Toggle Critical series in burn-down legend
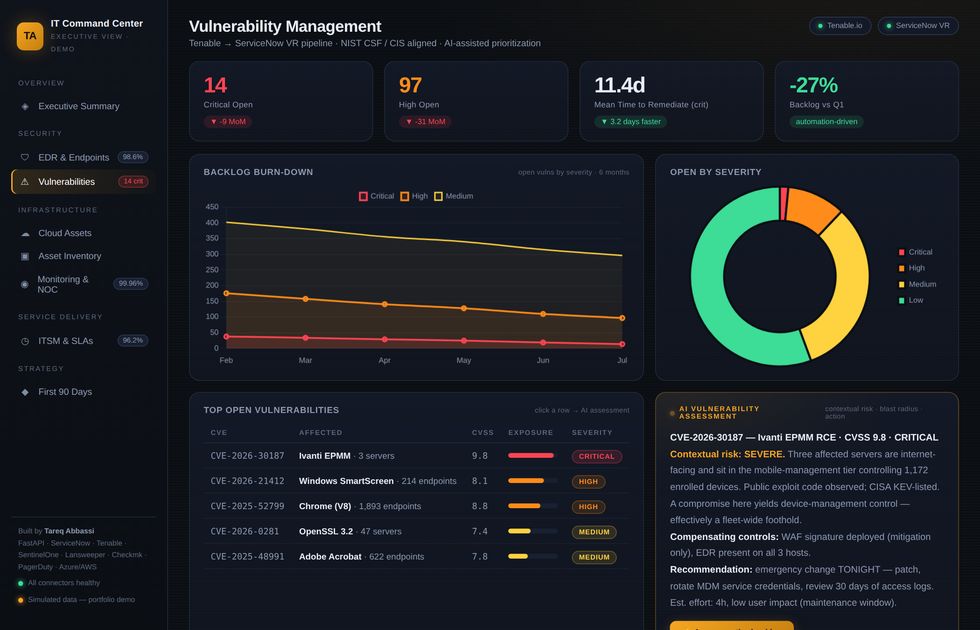Image resolution: width=980 pixels, height=630 pixels. [x=376, y=196]
